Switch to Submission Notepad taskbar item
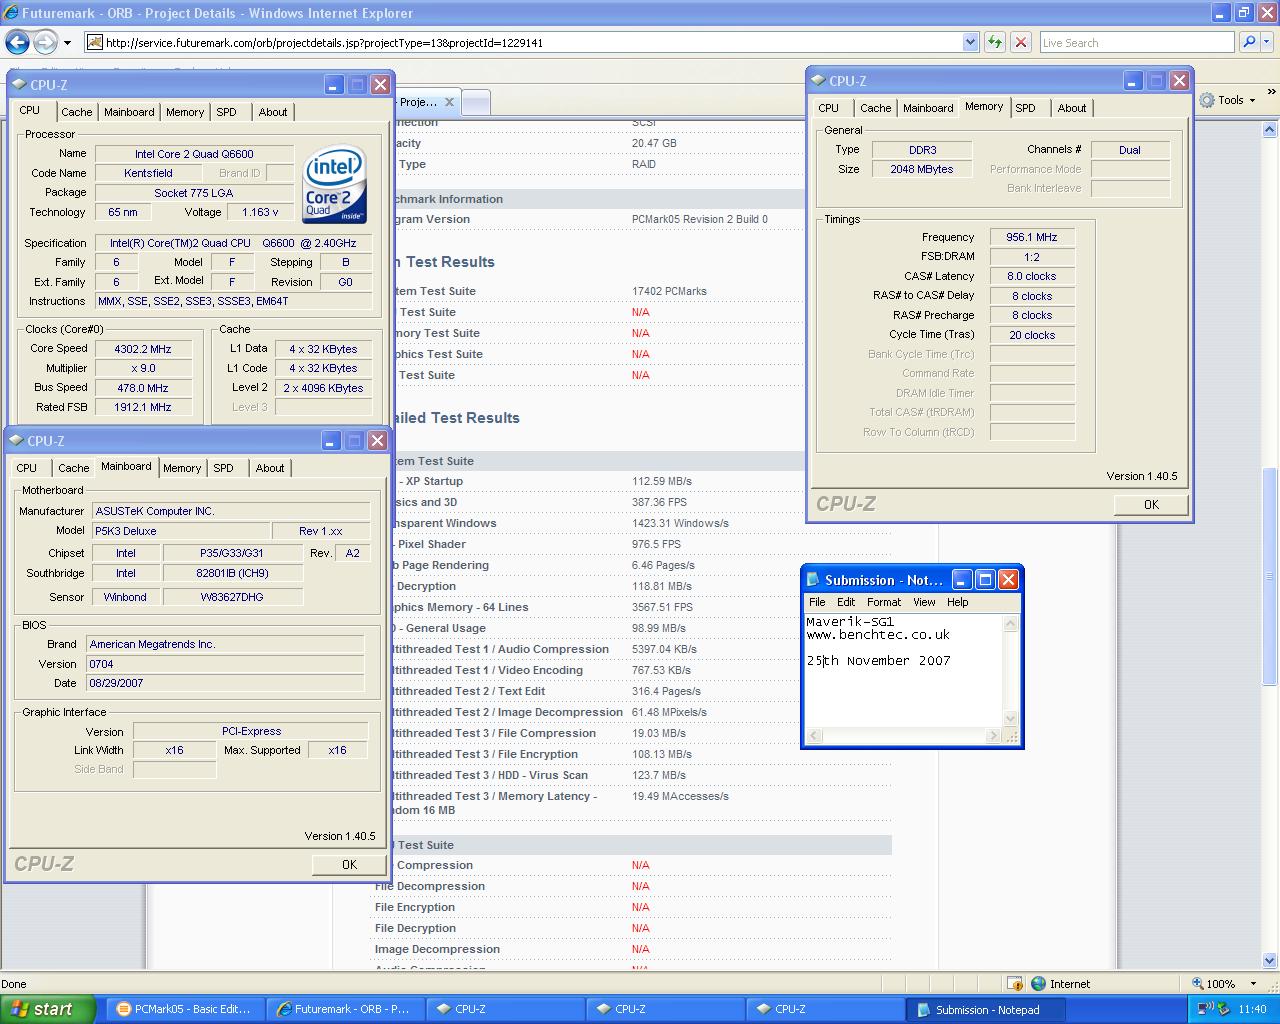 pyautogui.click(x=985, y=1009)
